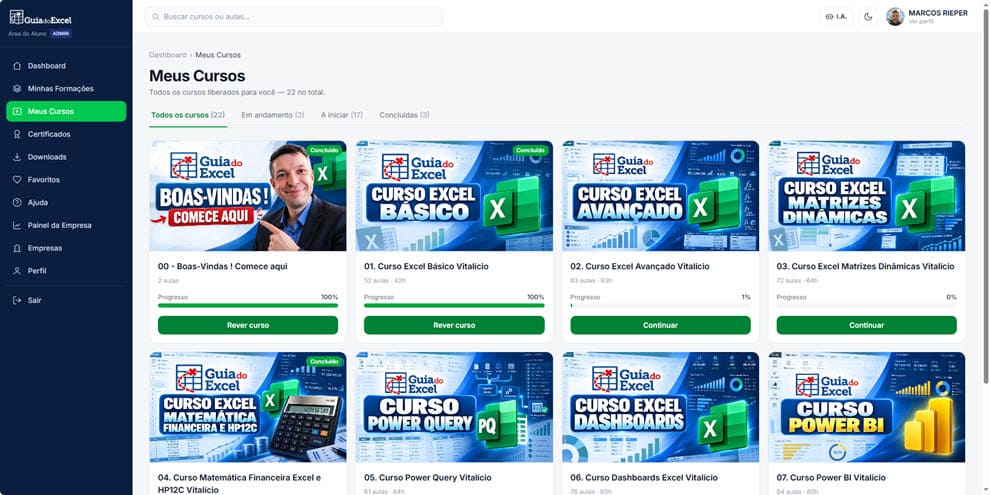Click the Certificados award icon
Viewport: 990px width, 495px height.
(x=17, y=134)
